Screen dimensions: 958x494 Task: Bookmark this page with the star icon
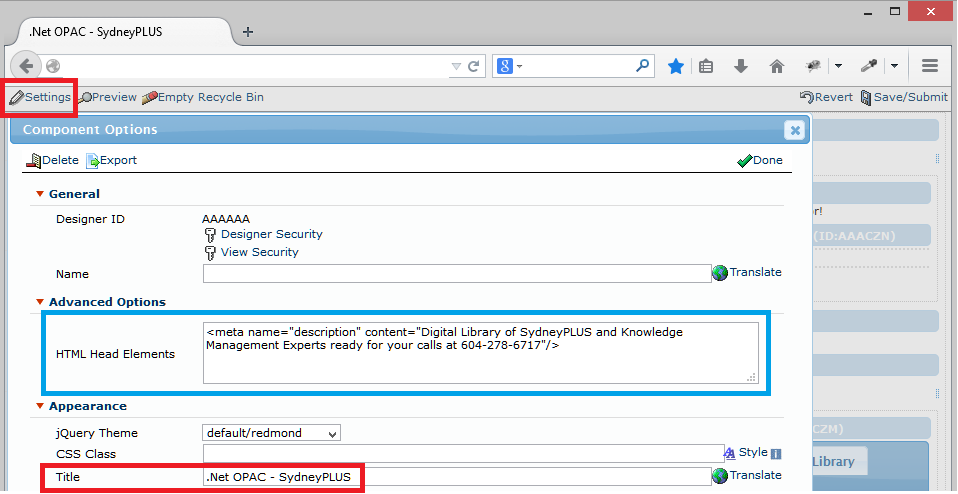[676, 66]
